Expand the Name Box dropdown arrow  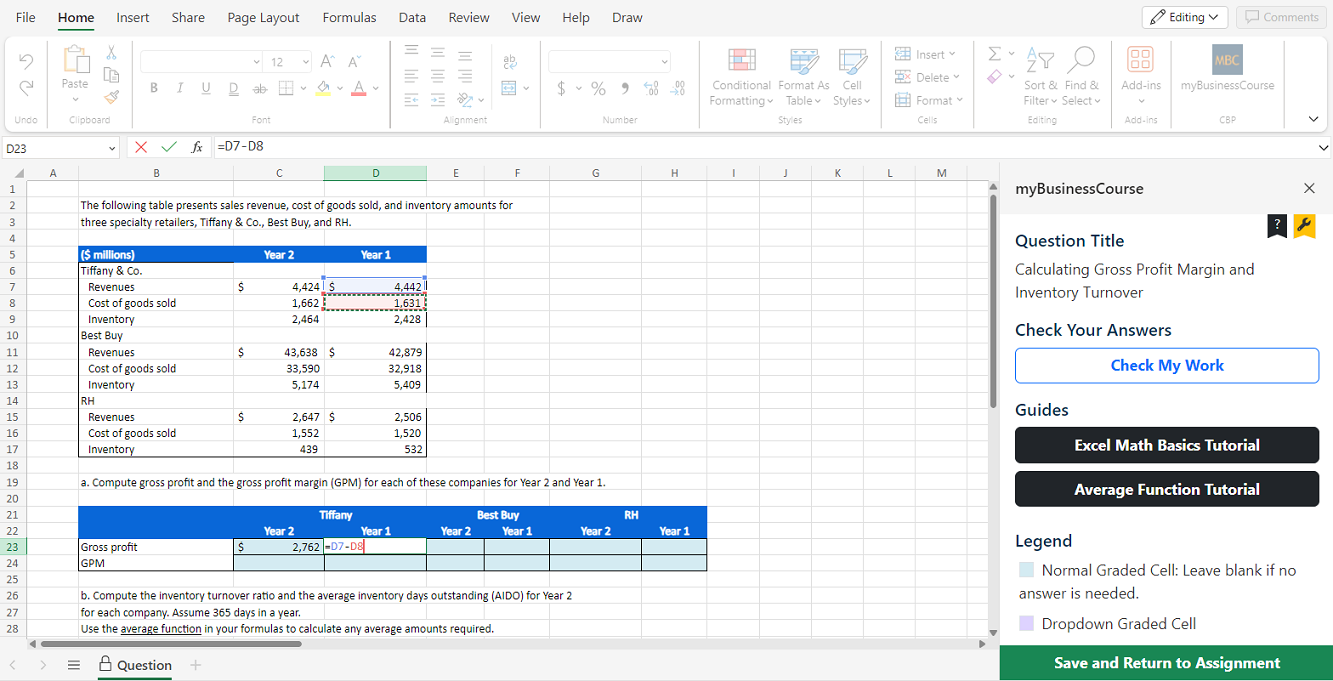tap(112, 148)
